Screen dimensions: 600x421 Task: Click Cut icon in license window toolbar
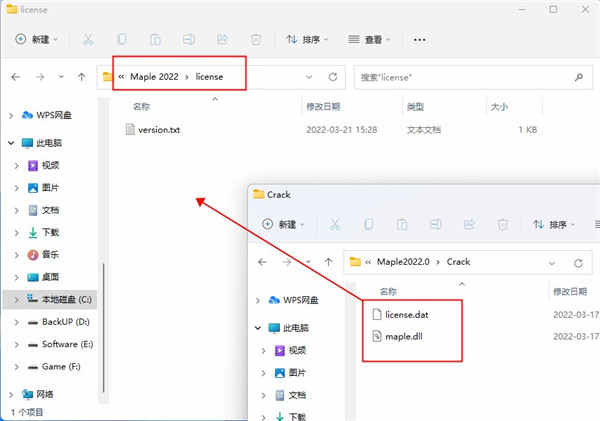88,39
